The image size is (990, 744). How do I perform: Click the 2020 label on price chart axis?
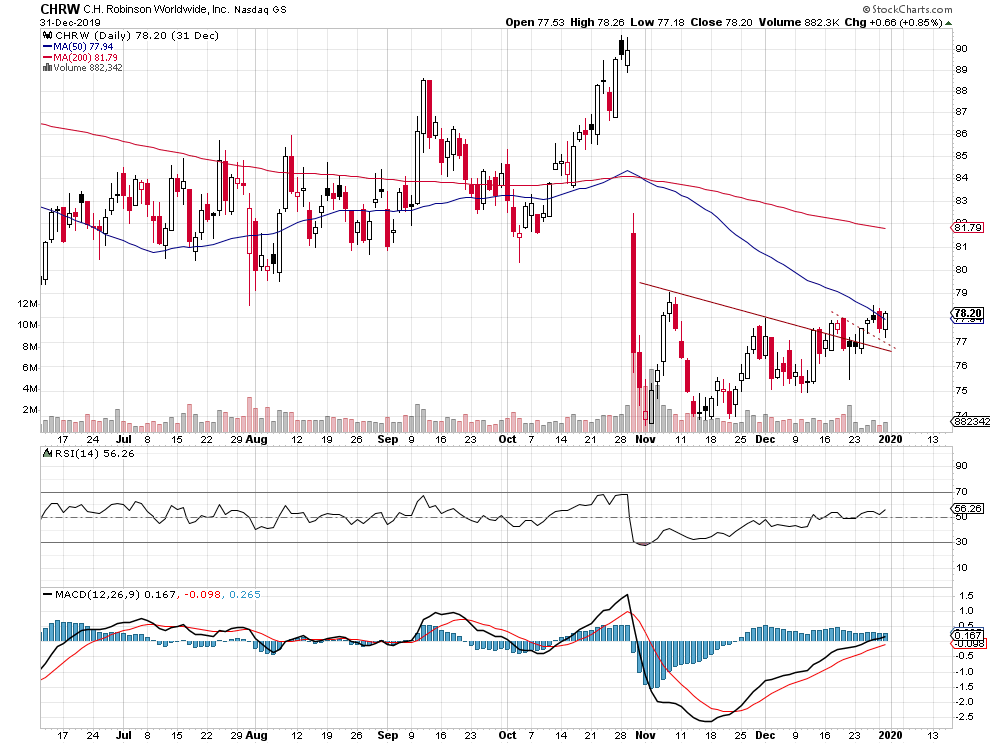point(891,439)
